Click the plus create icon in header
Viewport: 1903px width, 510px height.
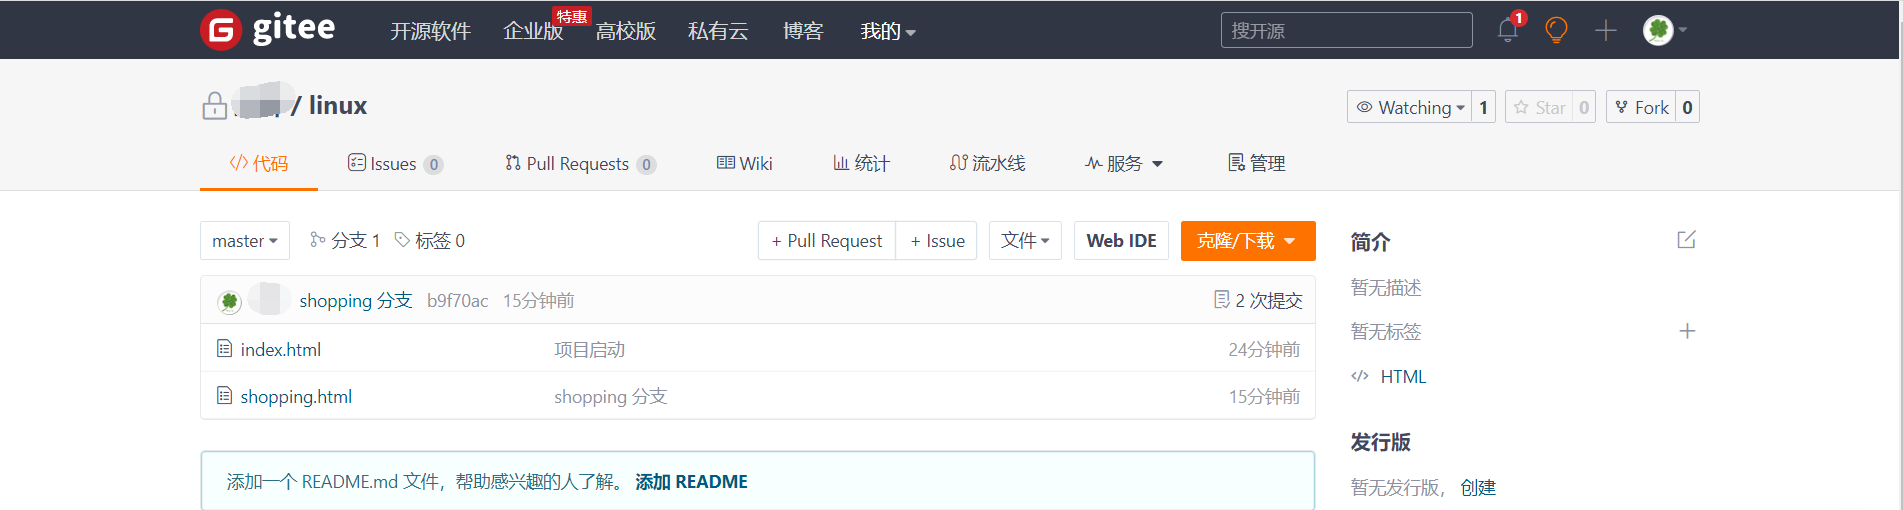pos(1606,30)
